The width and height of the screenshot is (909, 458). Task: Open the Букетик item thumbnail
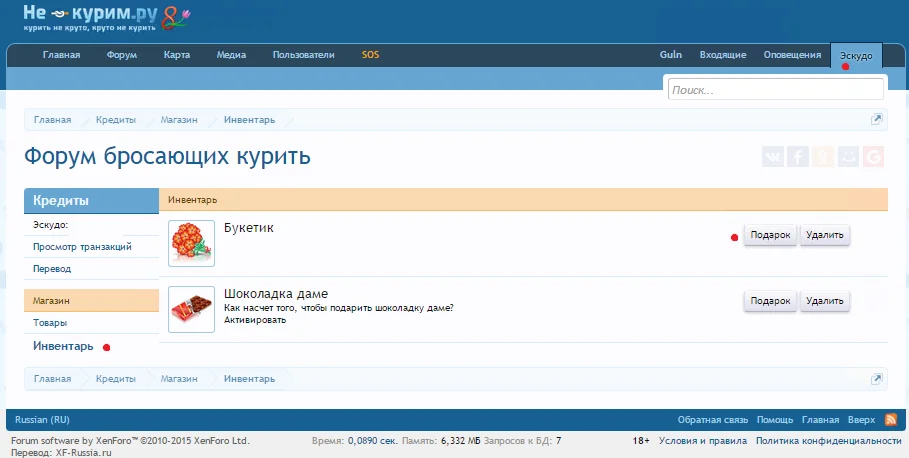point(191,243)
